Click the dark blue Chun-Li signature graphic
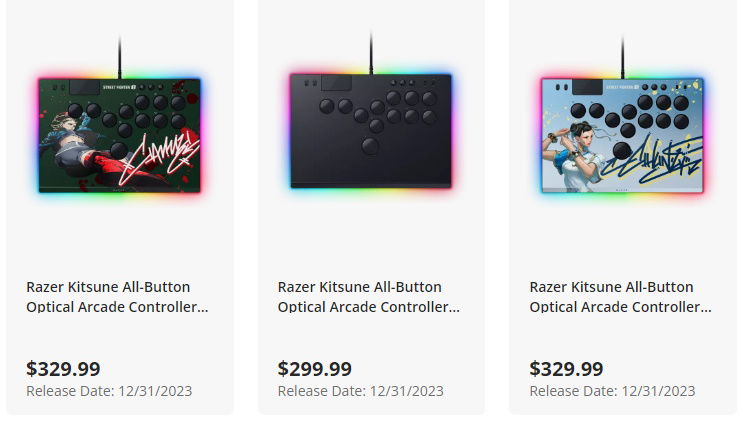Screen dimensions: 743x421 point(656,157)
